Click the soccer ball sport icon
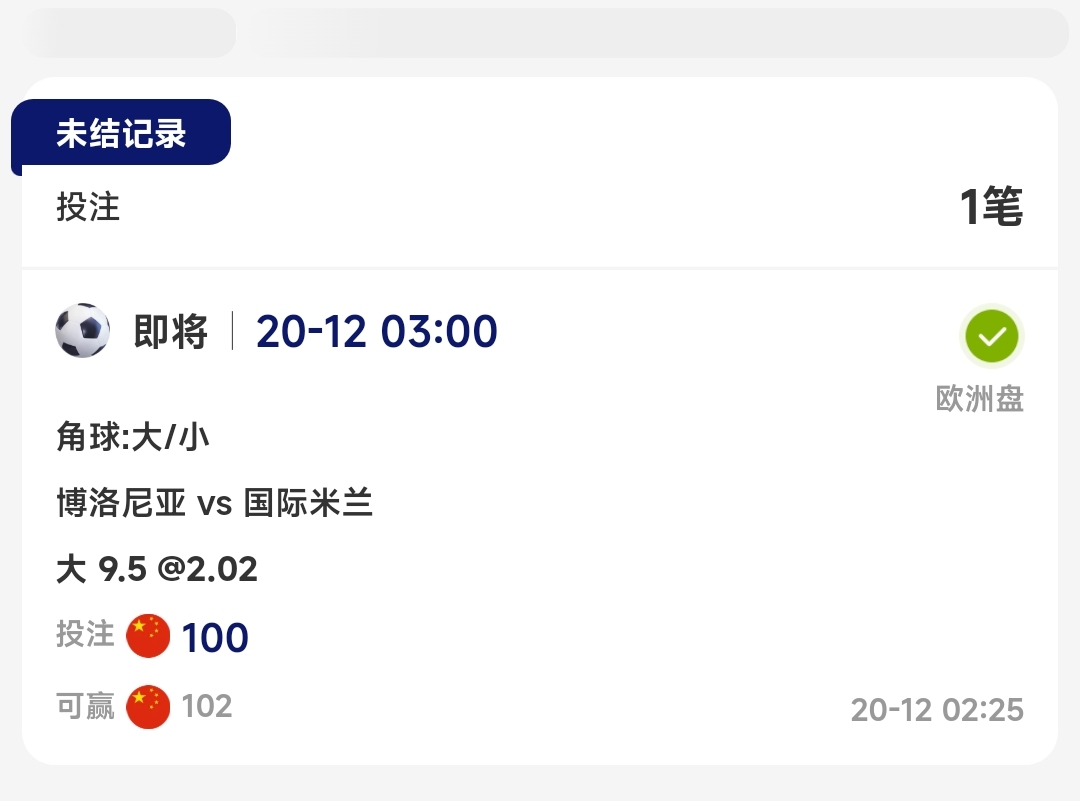Viewport: 1080px width, 801px height. click(83, 331)
